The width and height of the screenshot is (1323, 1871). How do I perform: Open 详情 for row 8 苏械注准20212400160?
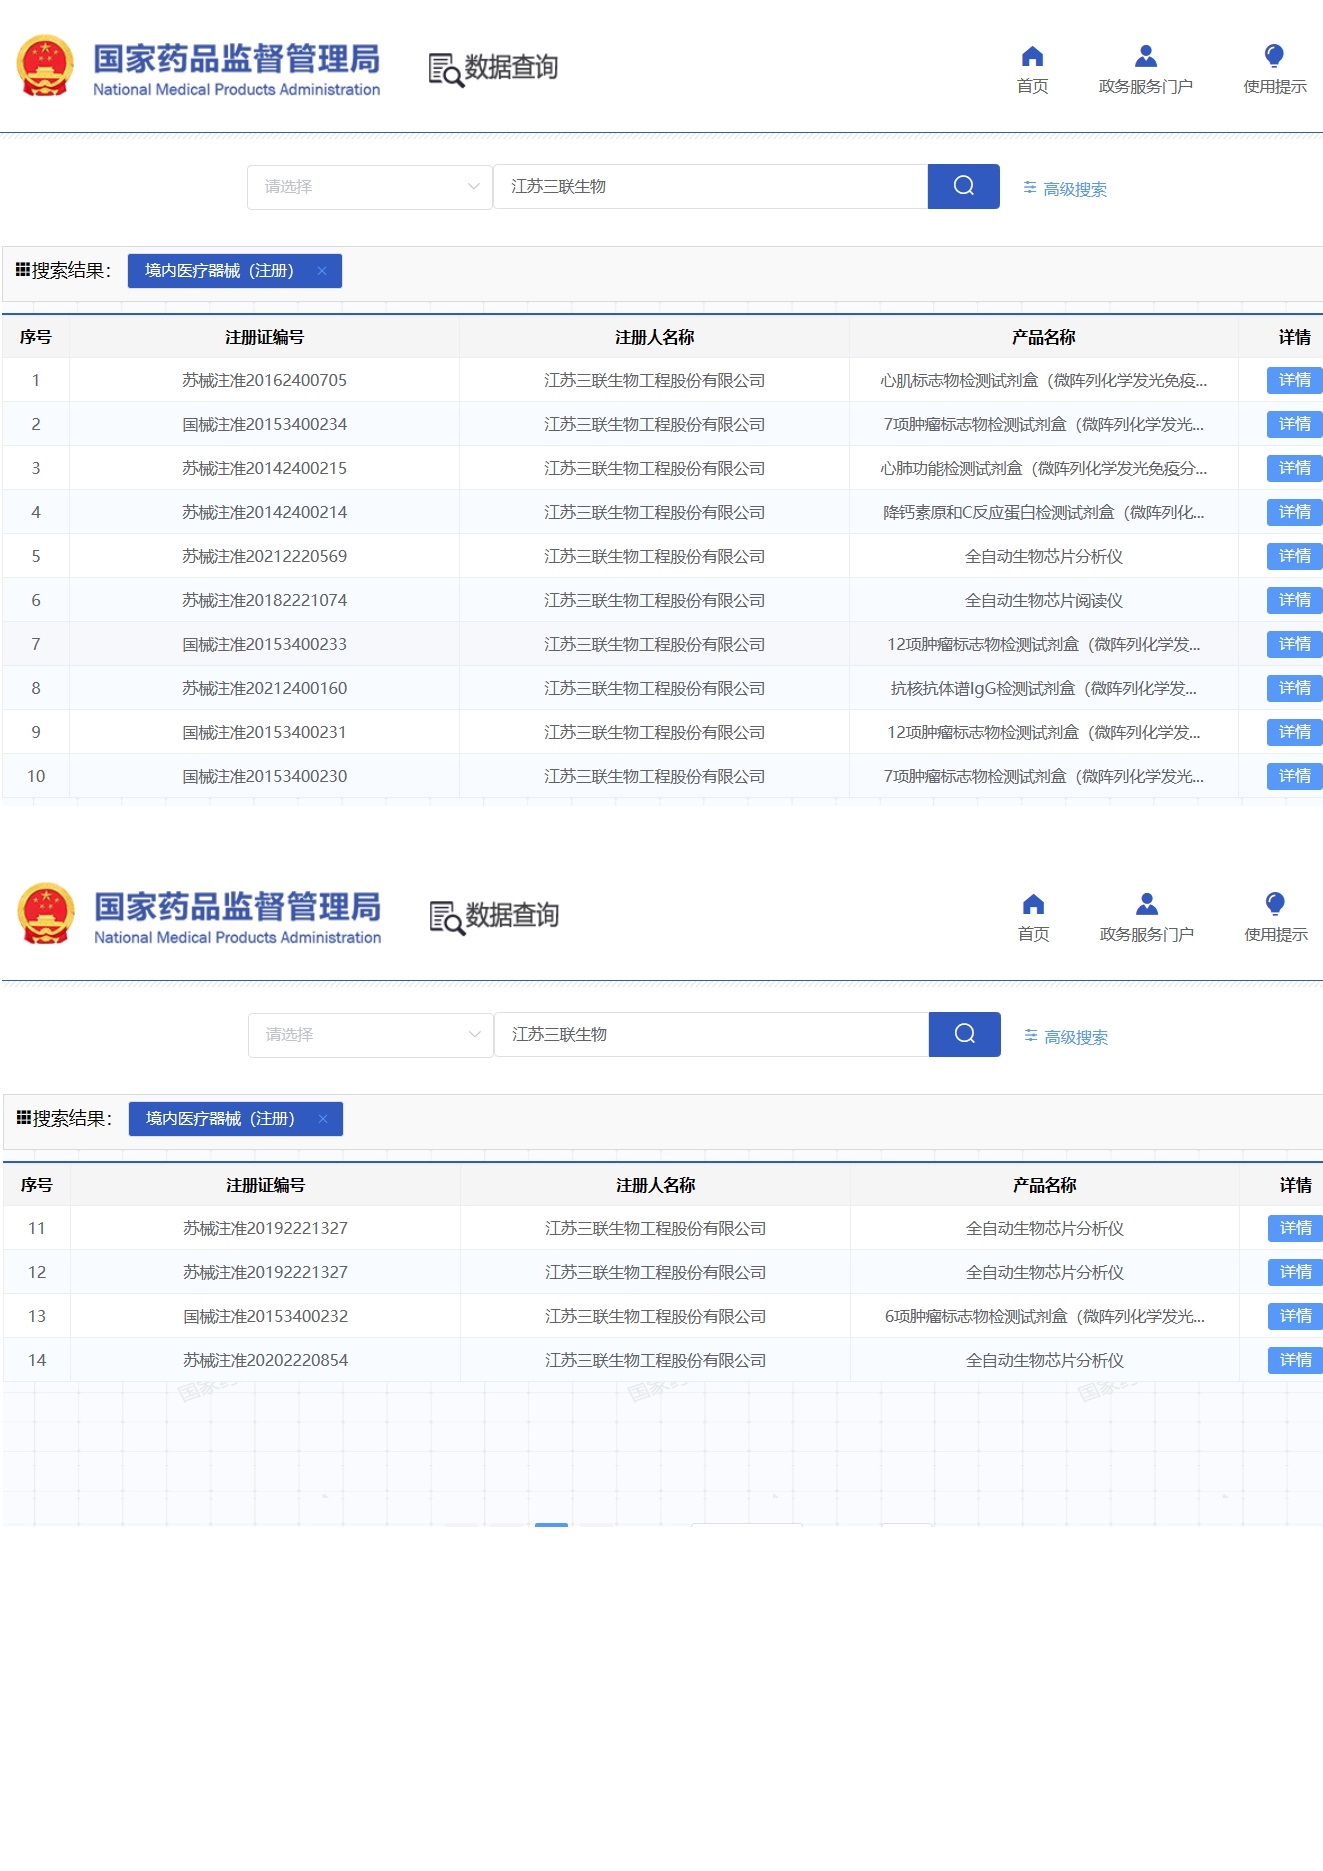coord(1295,688)
